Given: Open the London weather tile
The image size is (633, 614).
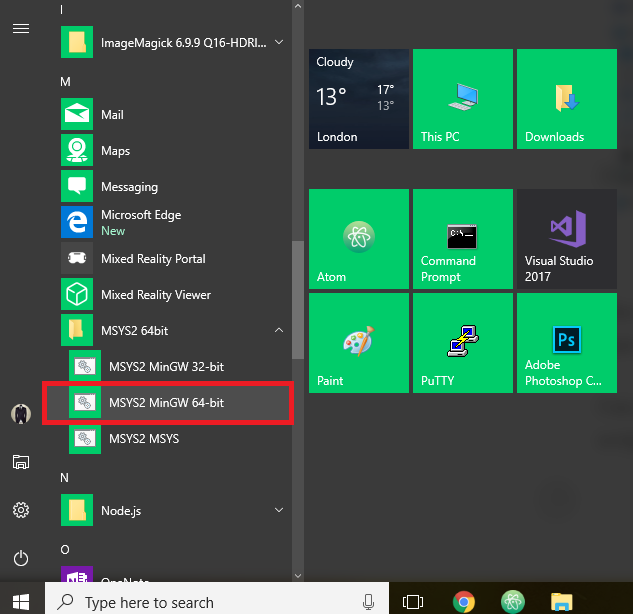Looking at the screenshot, I should [x=359, y=99].
